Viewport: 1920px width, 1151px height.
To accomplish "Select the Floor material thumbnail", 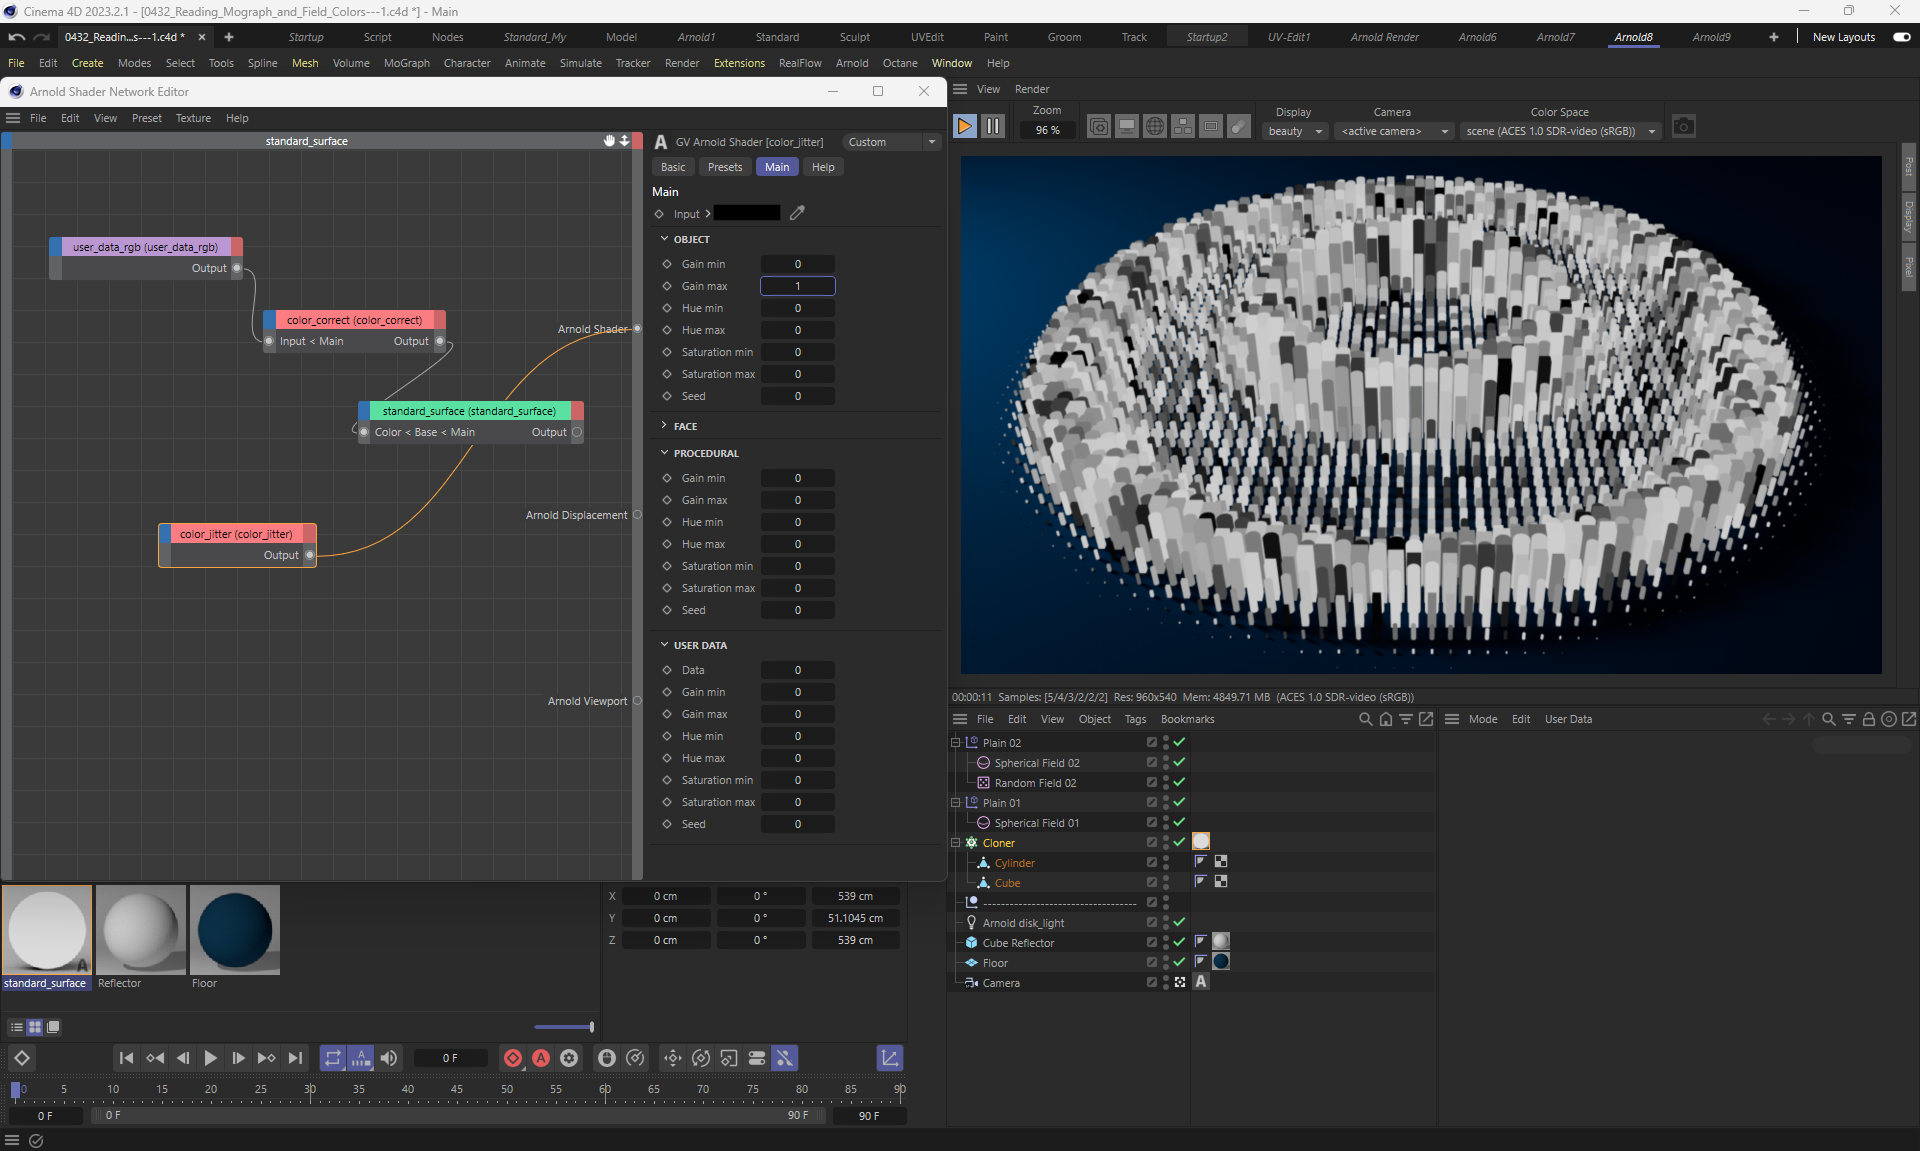I will (x=235, y=930).
